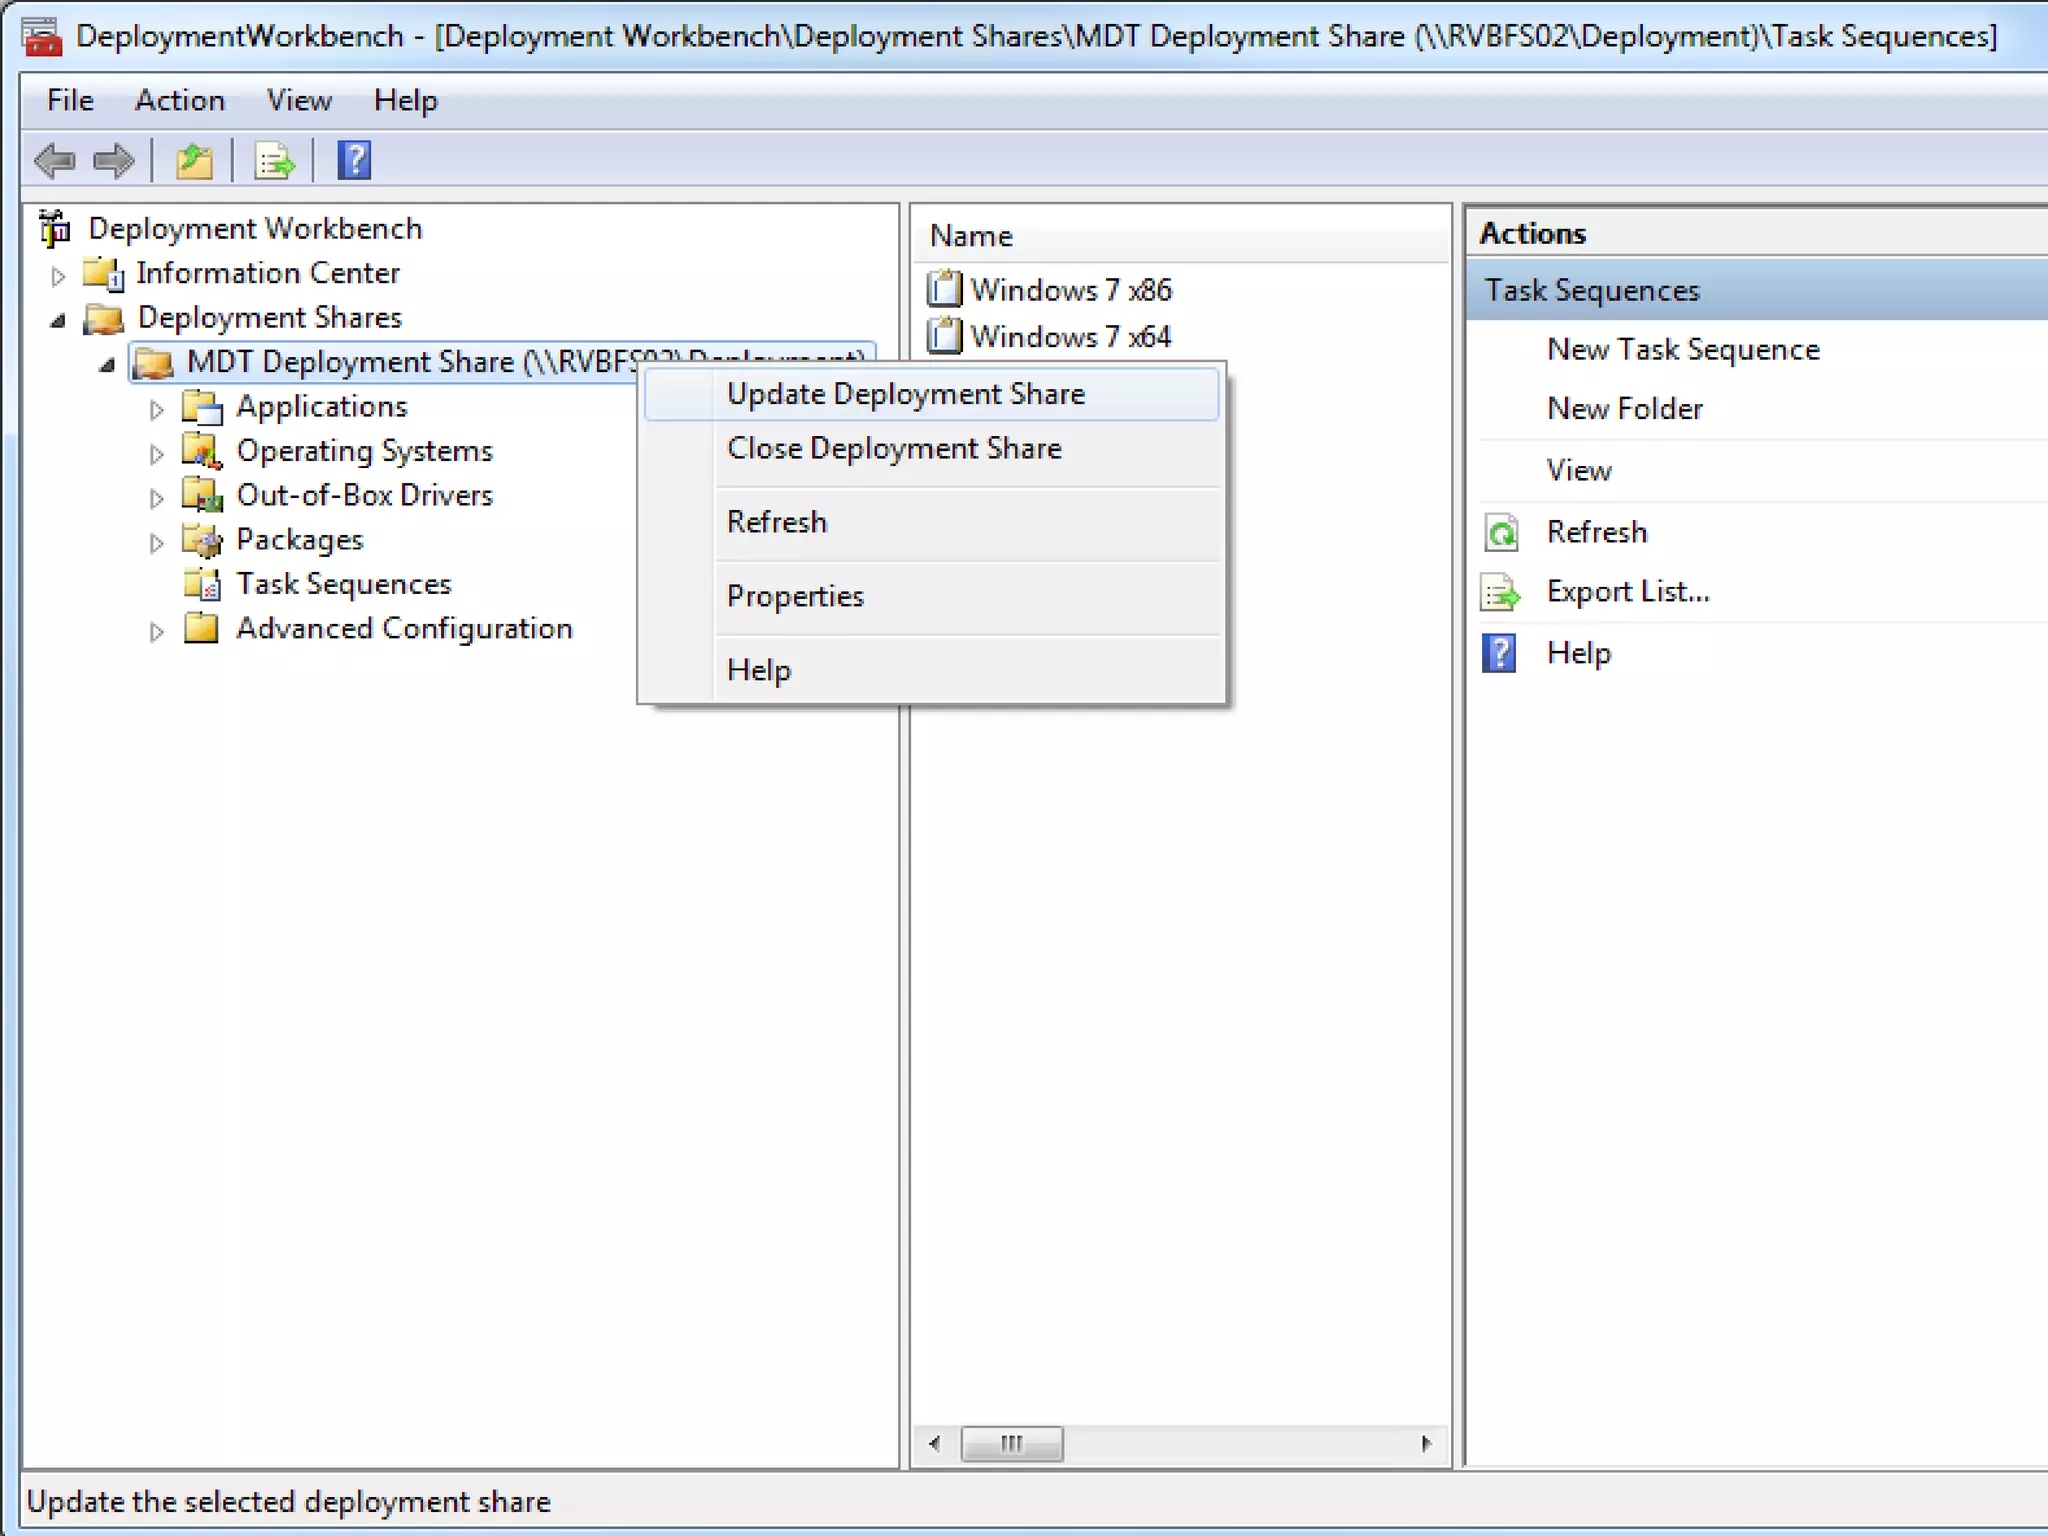Click the Task Sequences Actions section header
This screenshot has height=1536, width=2048.
click(1757, 290)
